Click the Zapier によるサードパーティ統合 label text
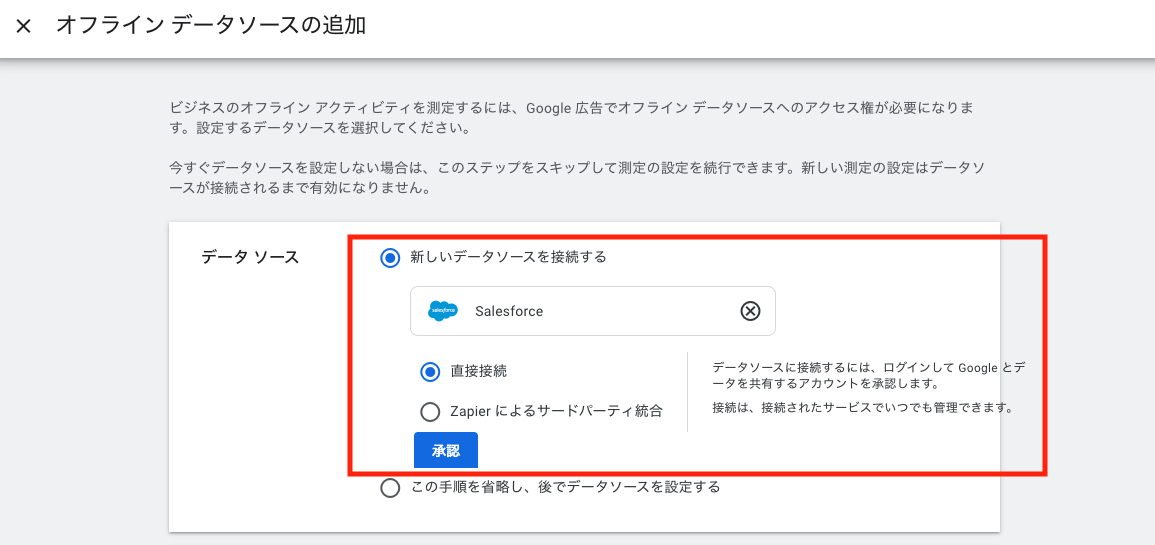Screen dimensions: 1155x545 point(556,411)
